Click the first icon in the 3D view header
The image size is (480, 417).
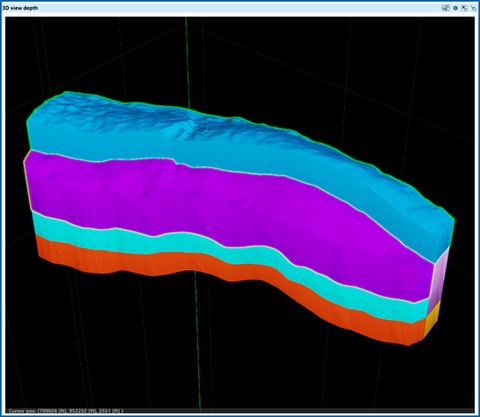point(445,8)
